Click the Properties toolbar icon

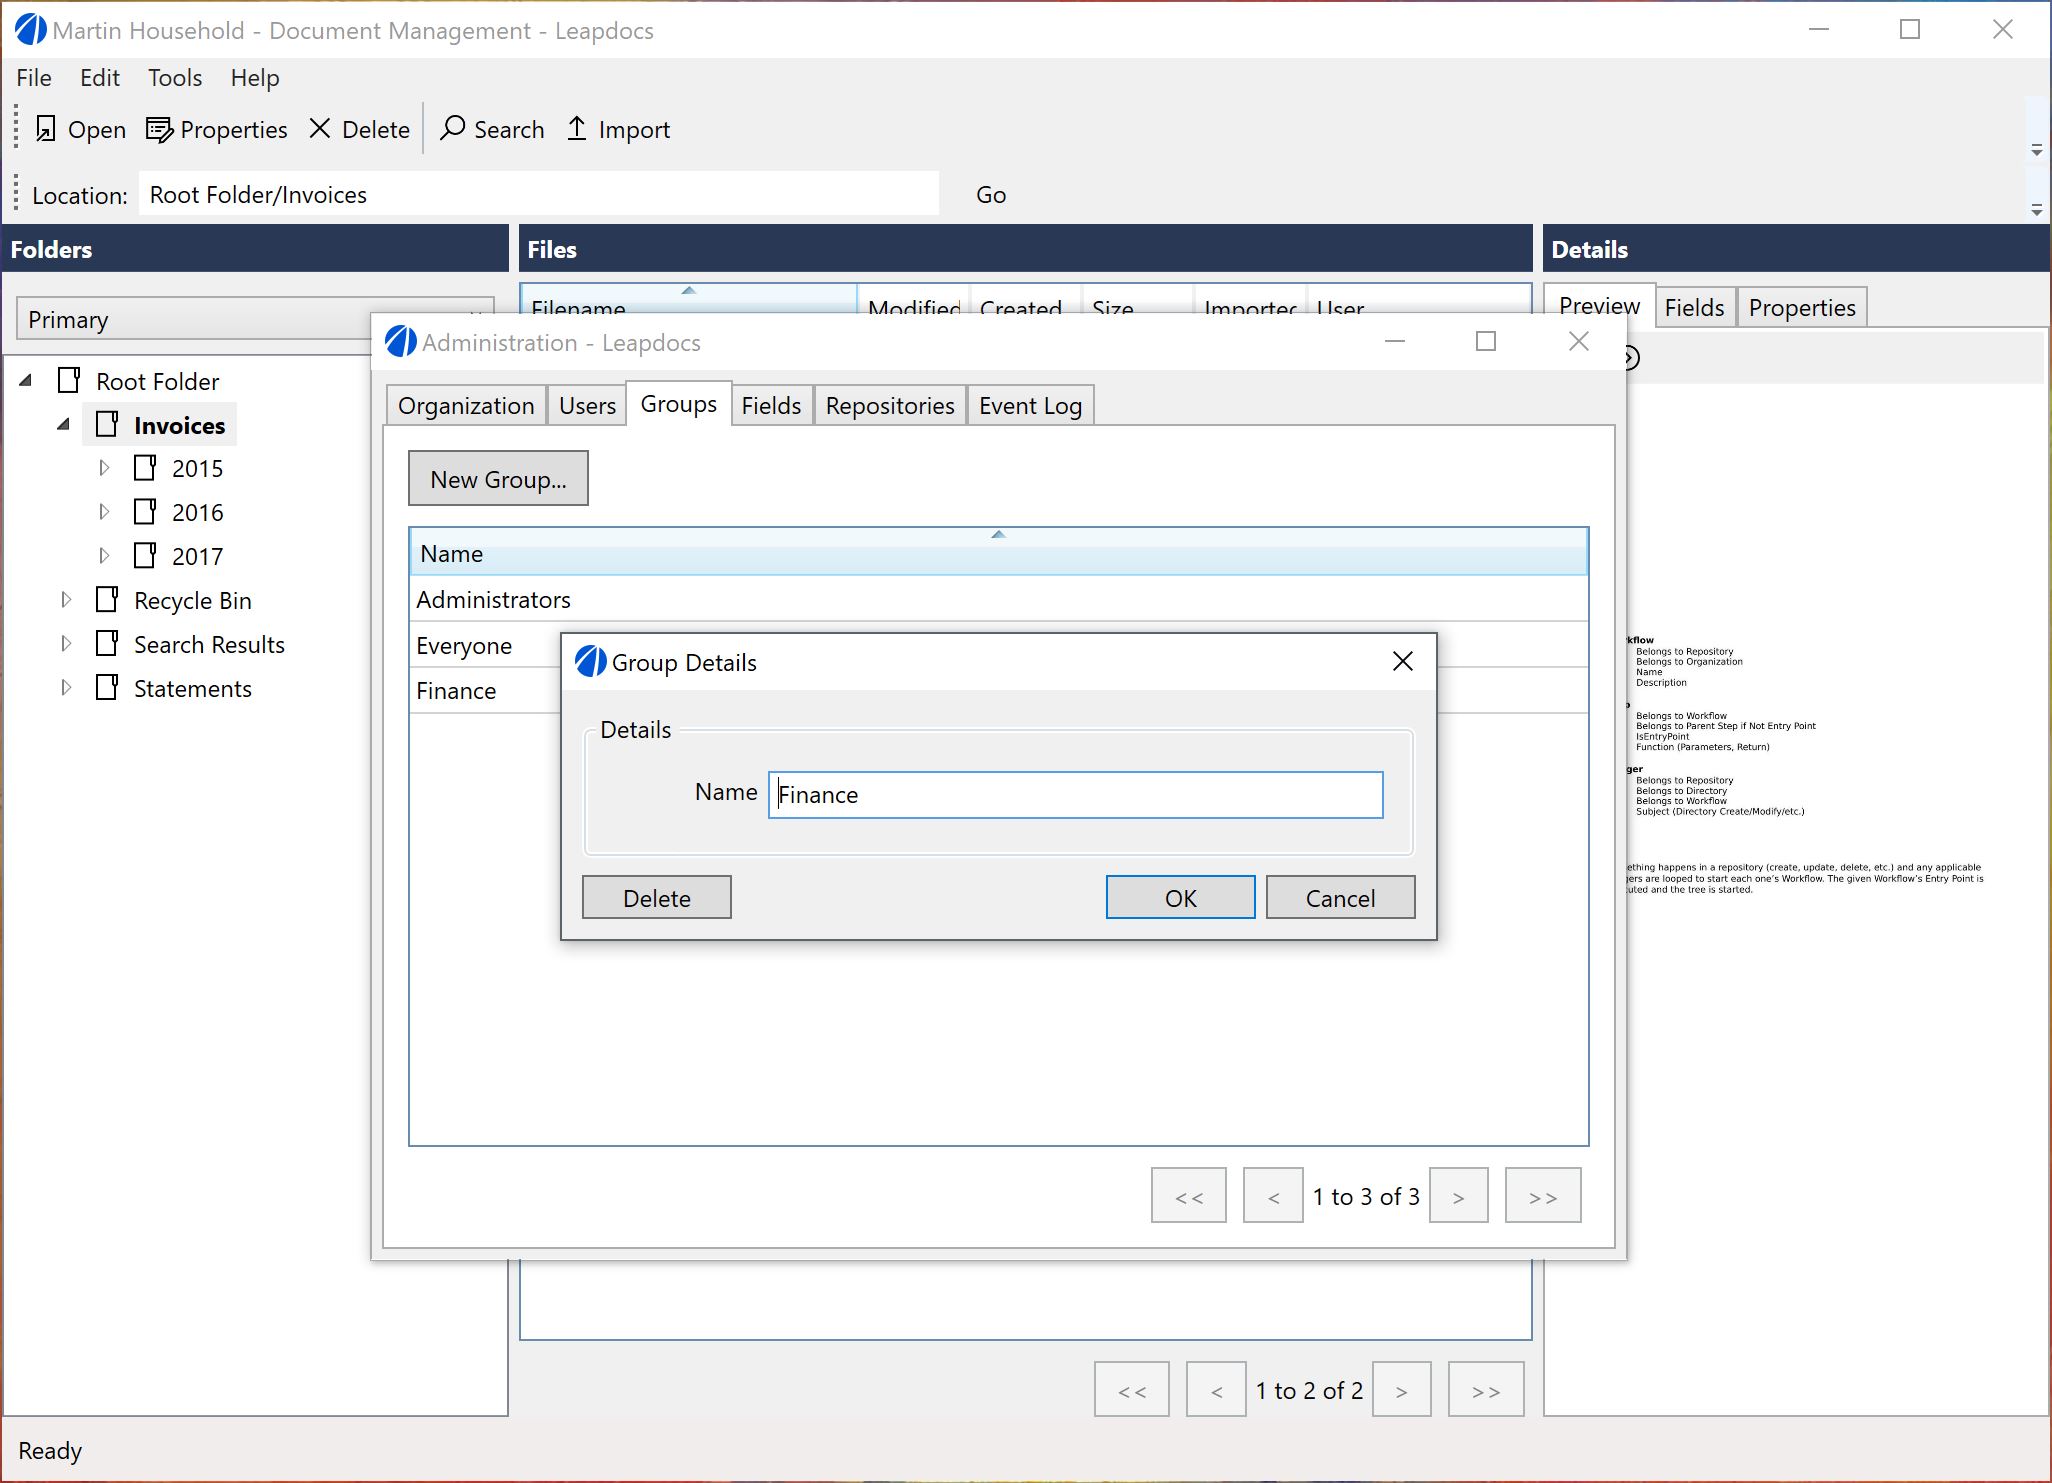coord(159,129)
